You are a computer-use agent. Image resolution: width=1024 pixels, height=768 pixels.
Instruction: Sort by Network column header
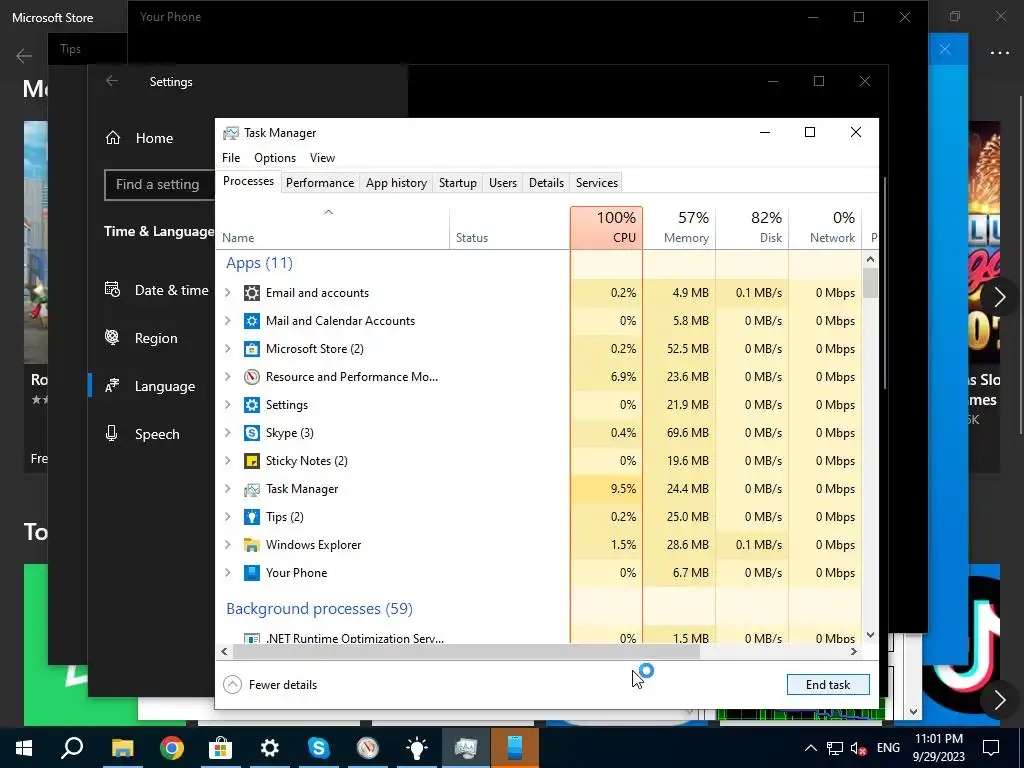point(825,227)
